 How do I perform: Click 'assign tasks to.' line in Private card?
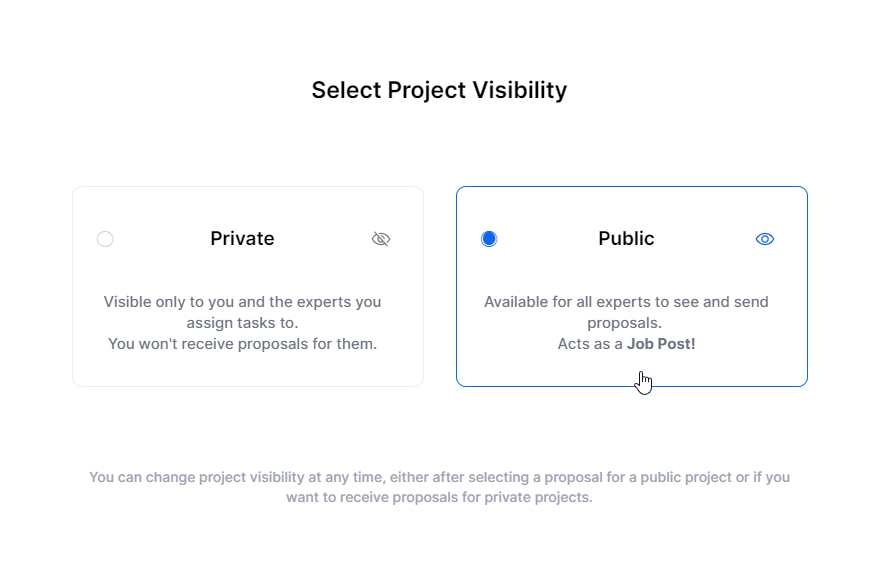(x=242, y=323)
